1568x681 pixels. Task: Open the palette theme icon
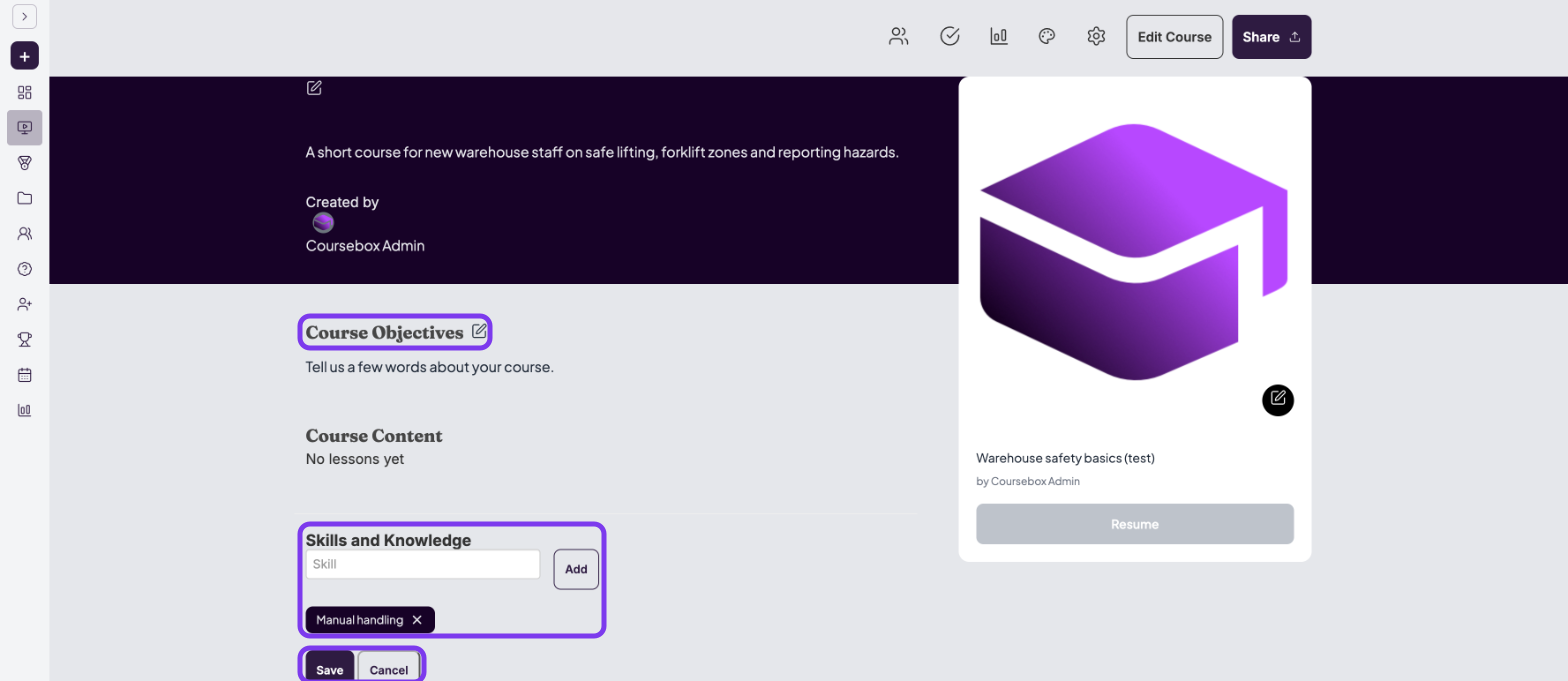point(1047,37)
